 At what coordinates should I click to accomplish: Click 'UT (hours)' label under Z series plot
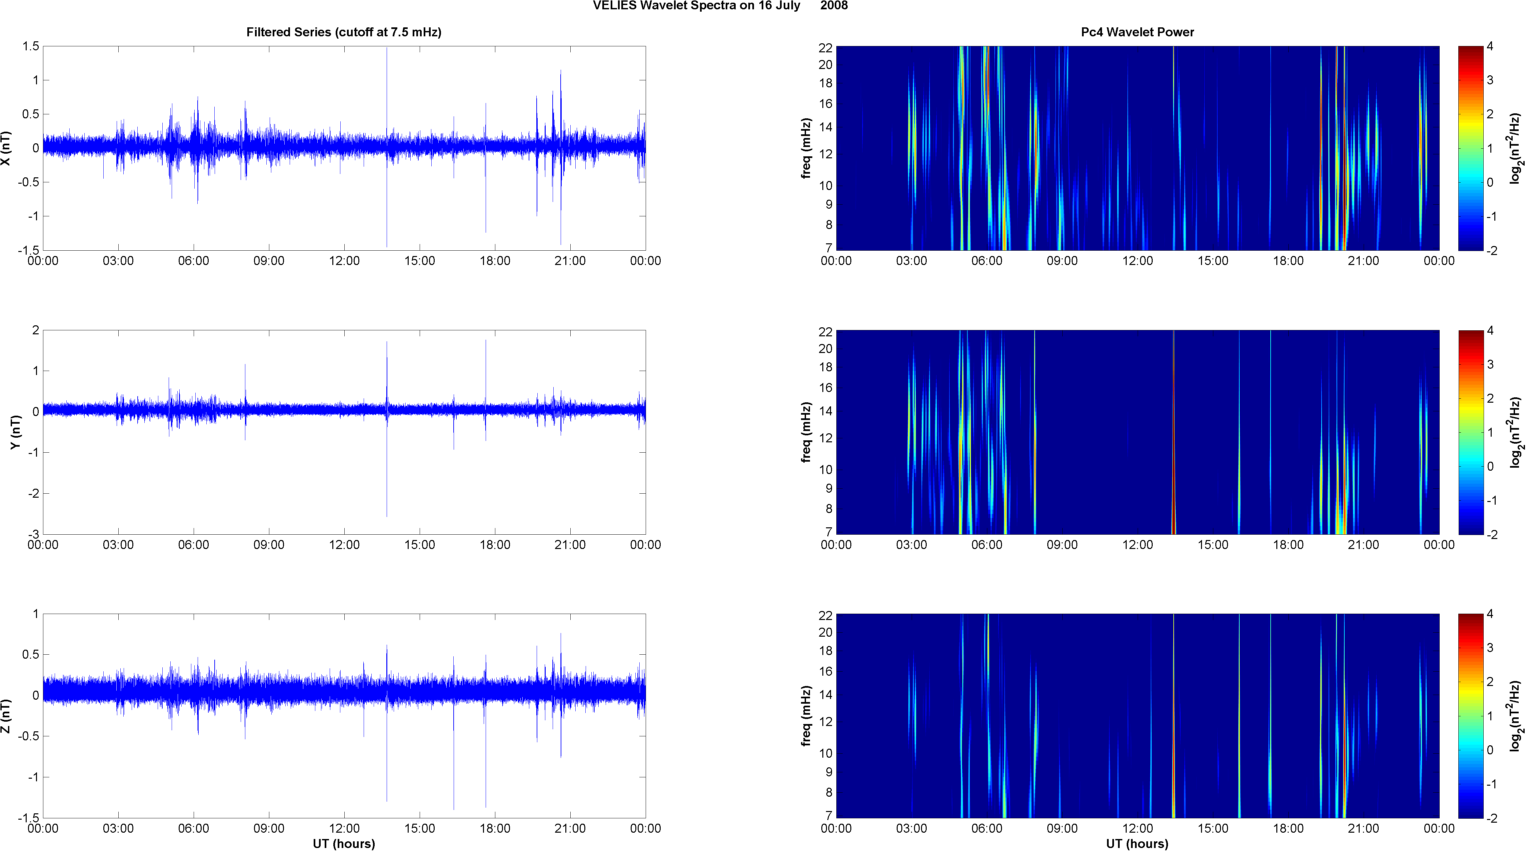point(343,843)
